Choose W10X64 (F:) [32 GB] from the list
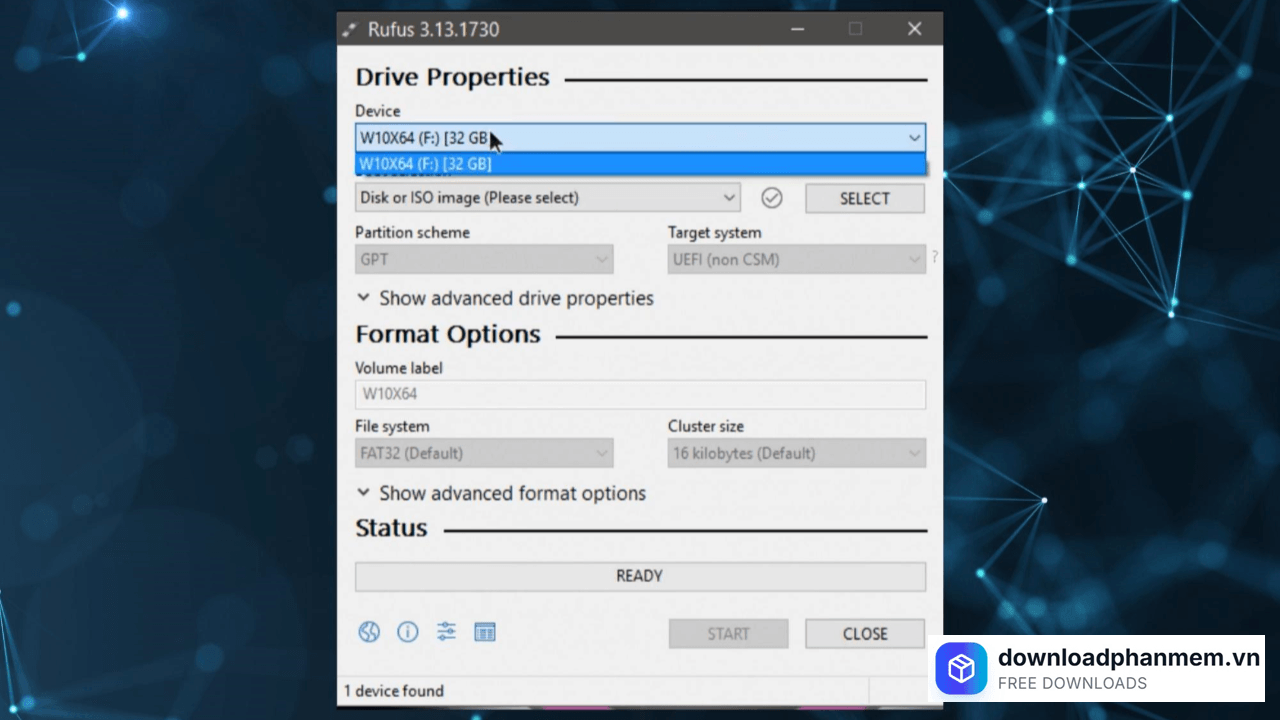This screenshot has height=720, width=1280. click(640, 164)
